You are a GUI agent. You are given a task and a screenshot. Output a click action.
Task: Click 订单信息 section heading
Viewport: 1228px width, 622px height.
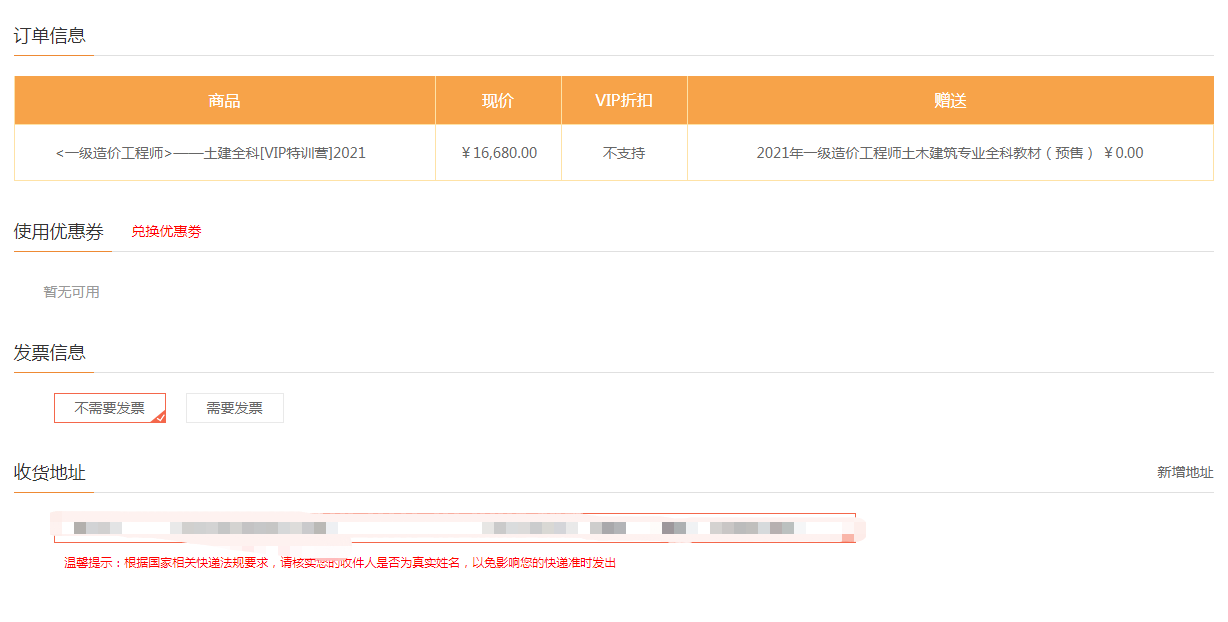tap(49, 36)
